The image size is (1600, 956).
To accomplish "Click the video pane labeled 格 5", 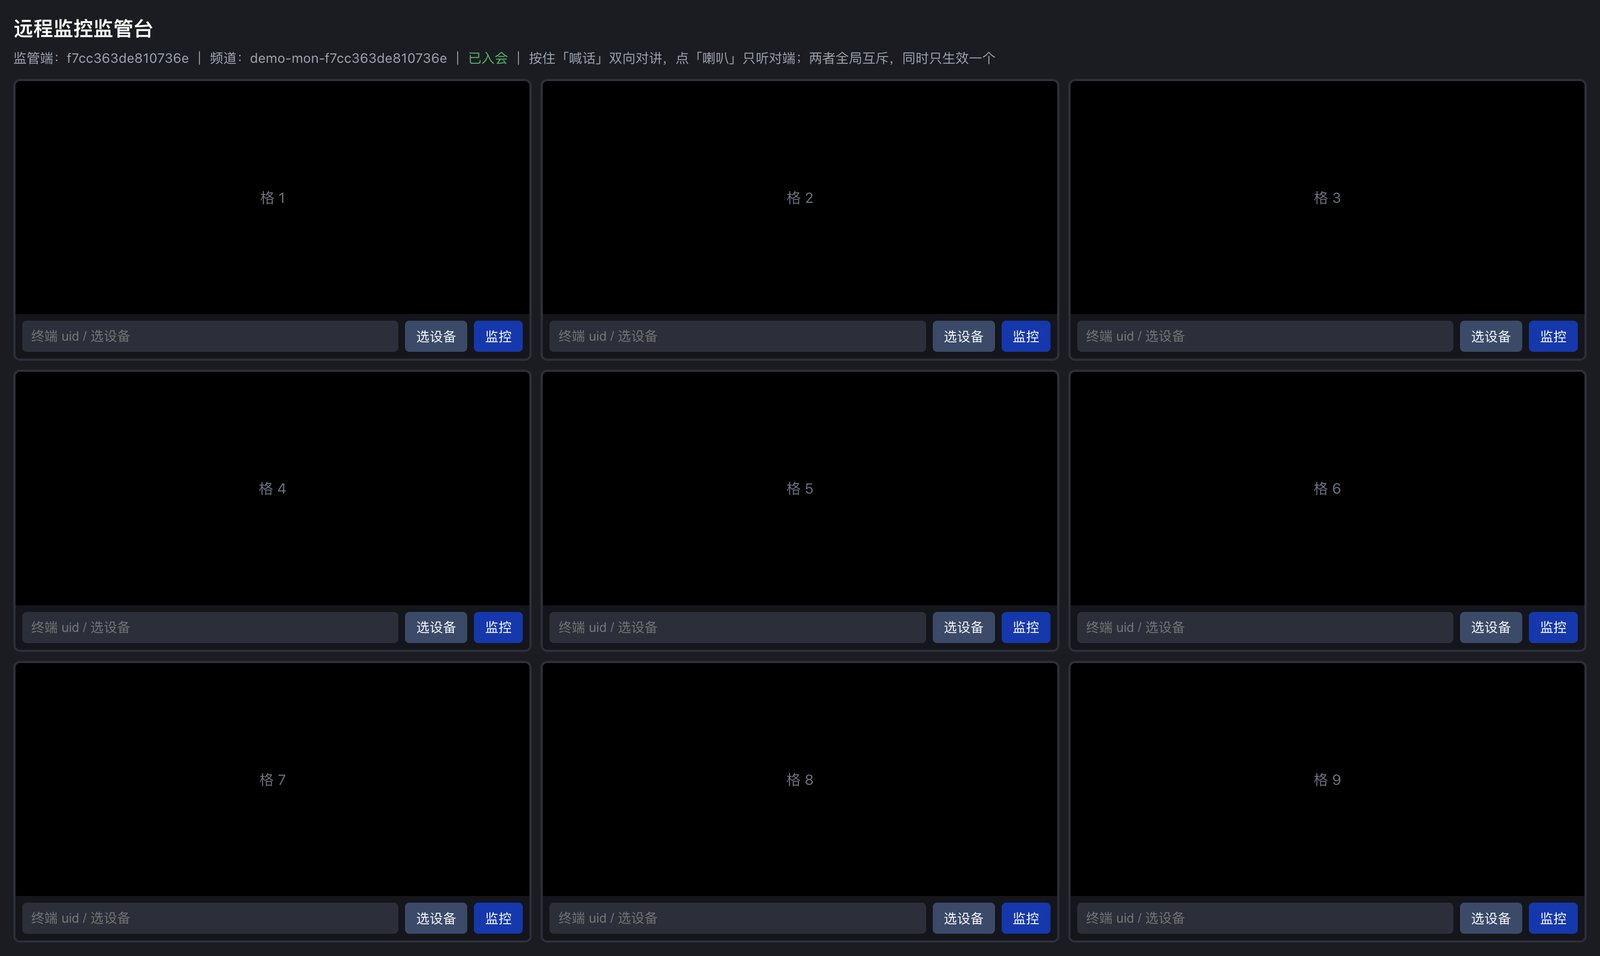I will (x=800, y=489).
